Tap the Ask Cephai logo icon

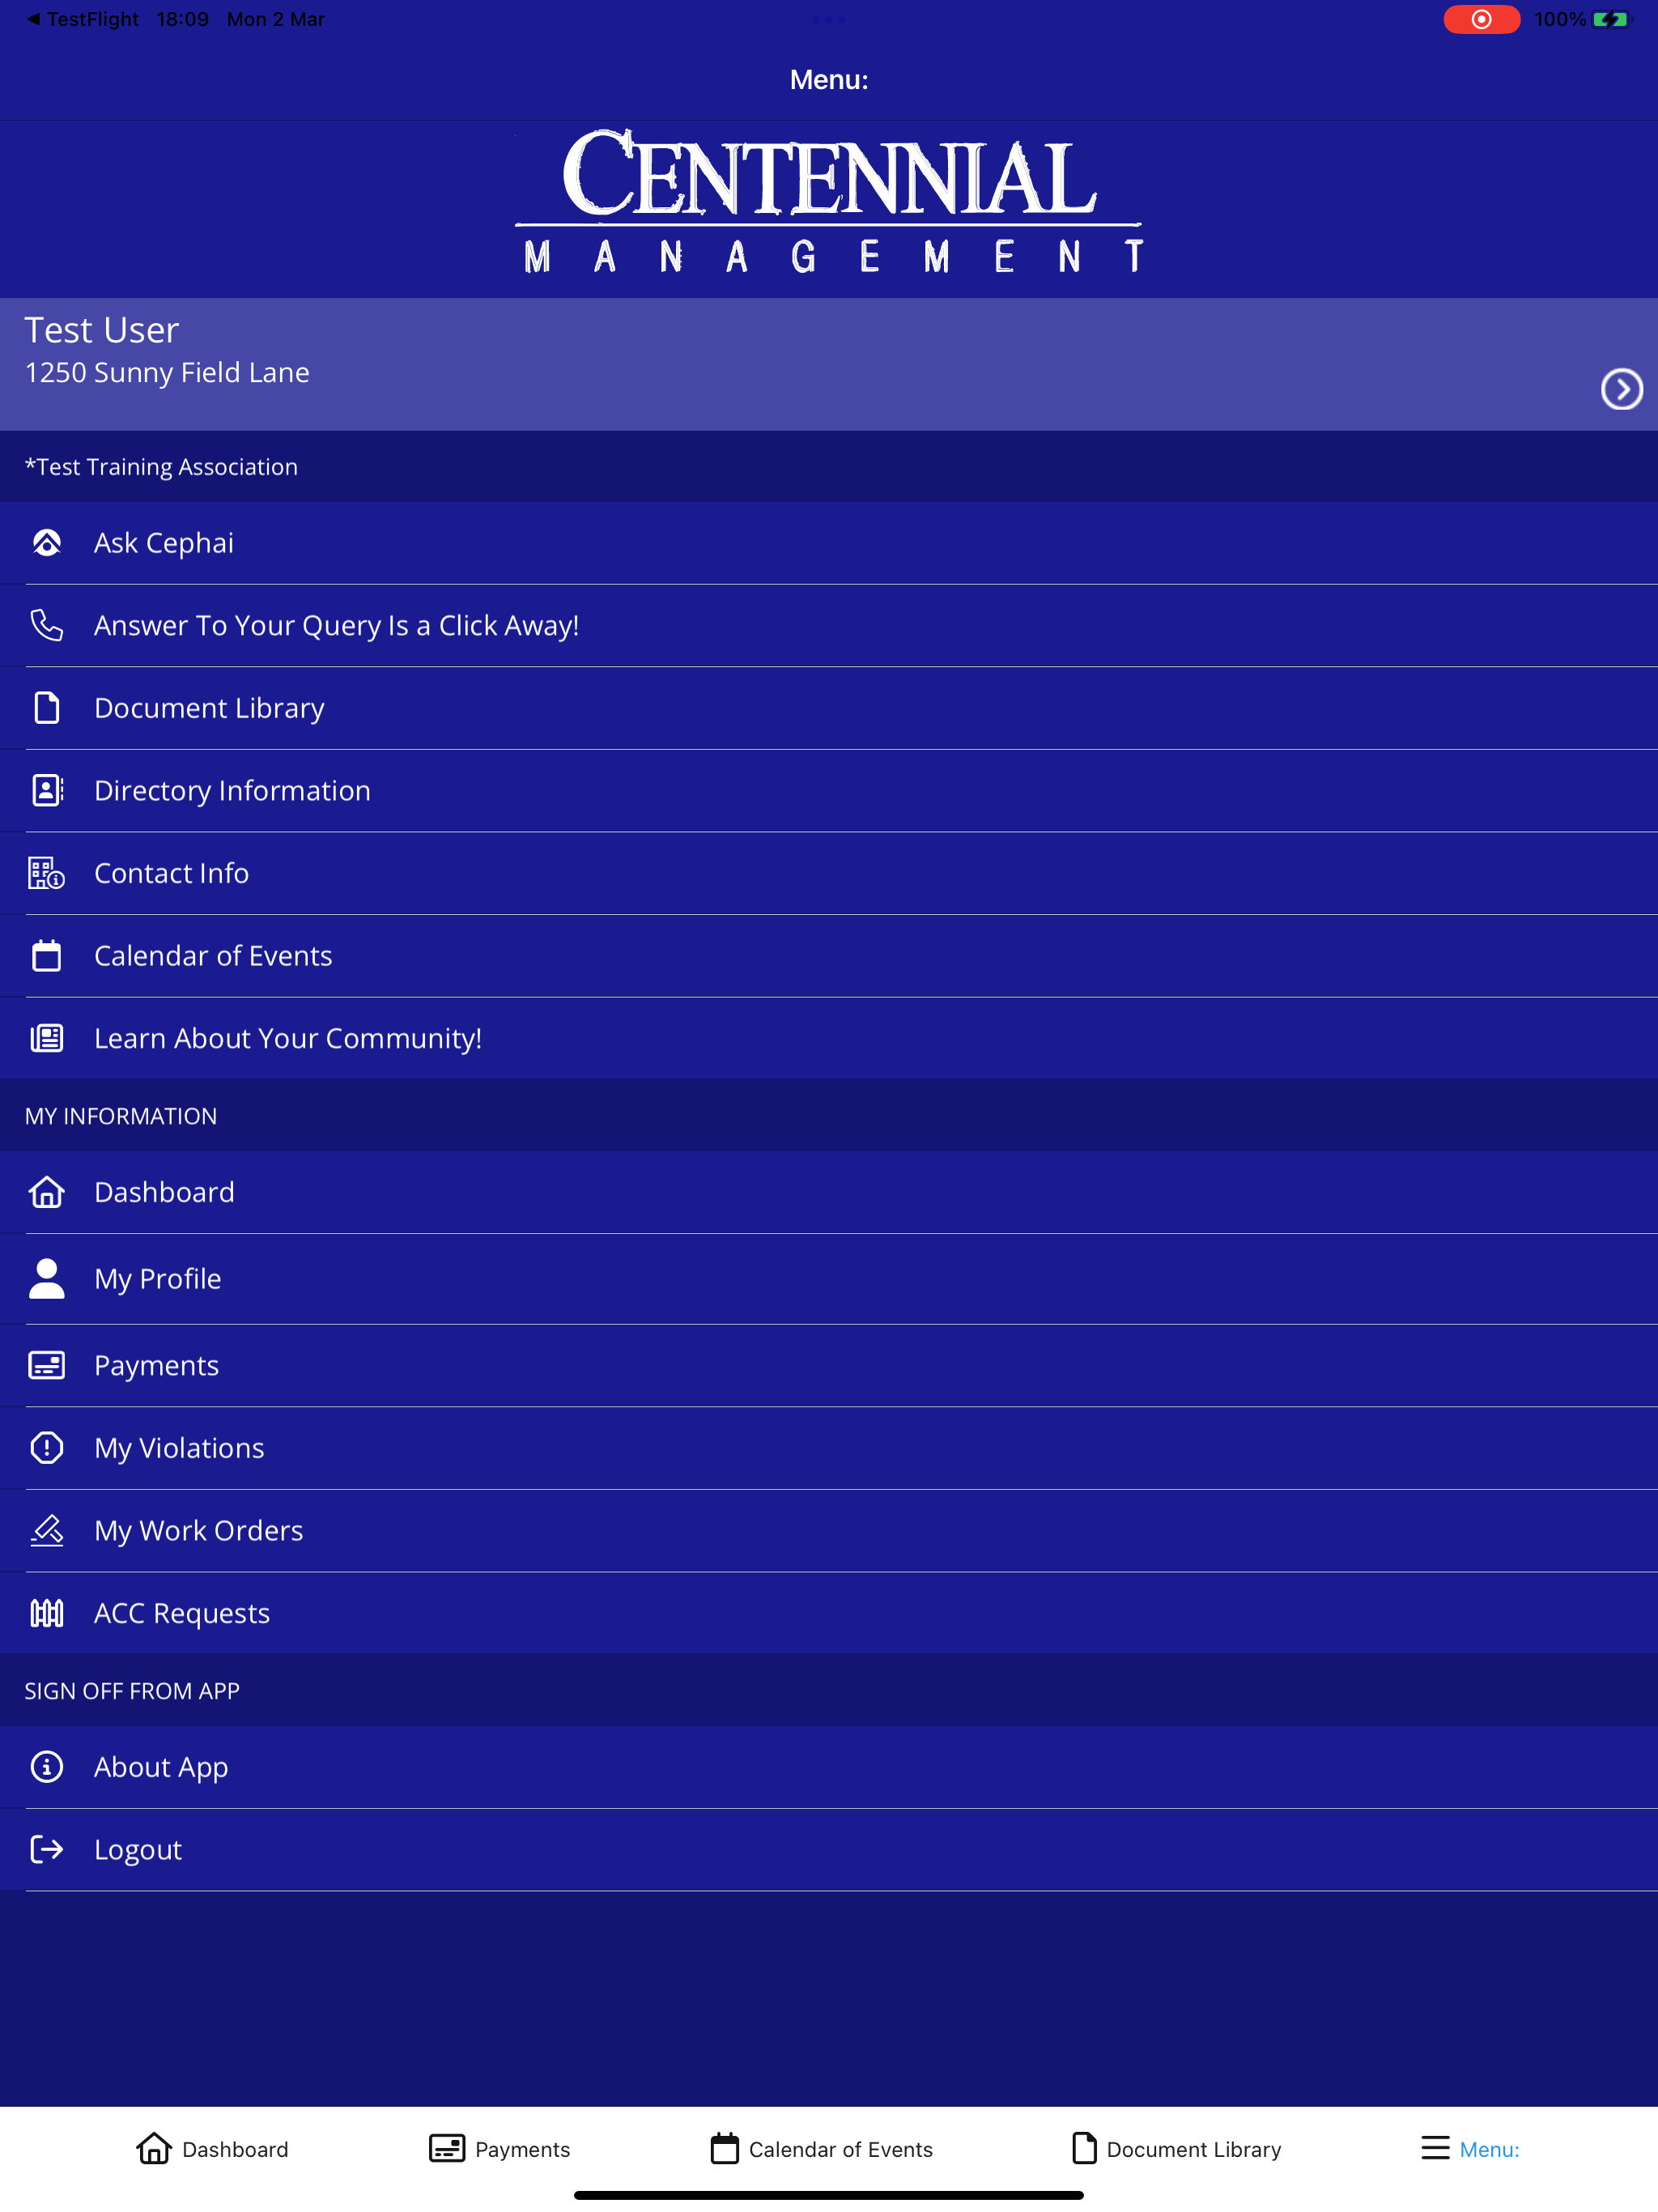[x=47, y=543]
